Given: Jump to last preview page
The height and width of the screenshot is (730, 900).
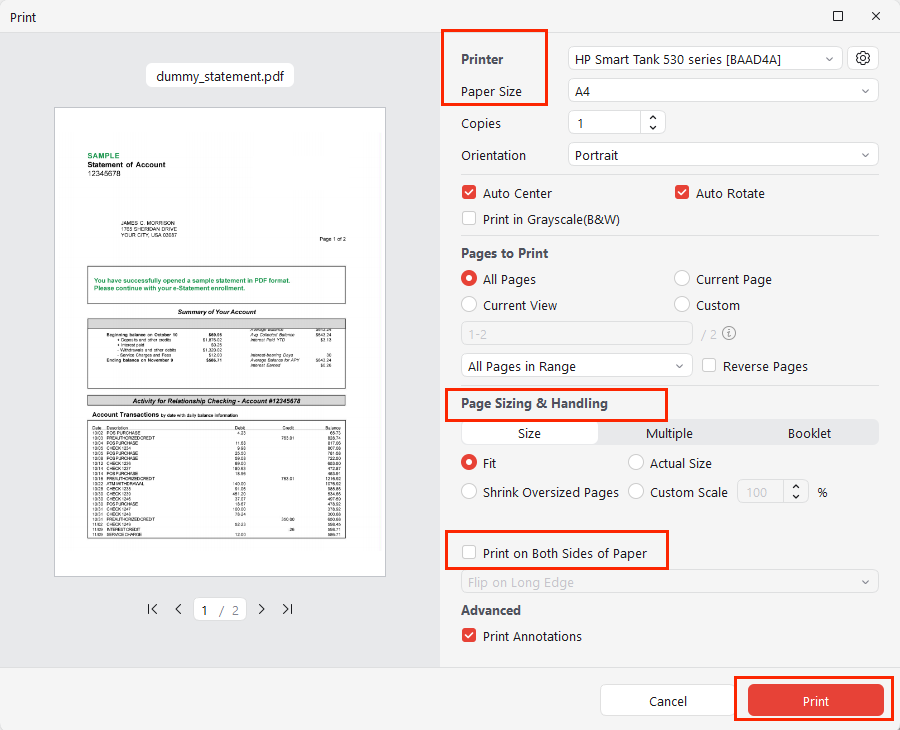Looking at the screenshot, I should coord(288,609).
